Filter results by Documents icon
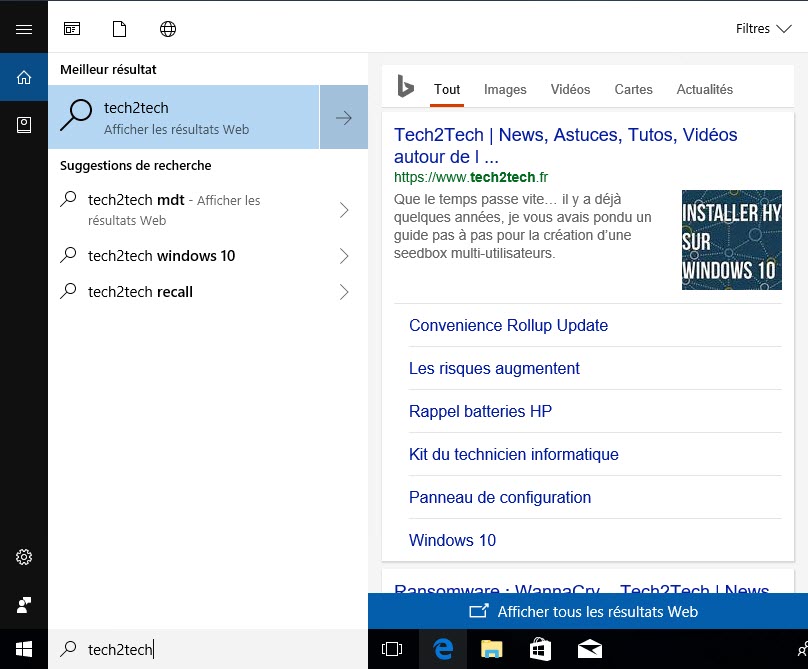 point(120,29)
